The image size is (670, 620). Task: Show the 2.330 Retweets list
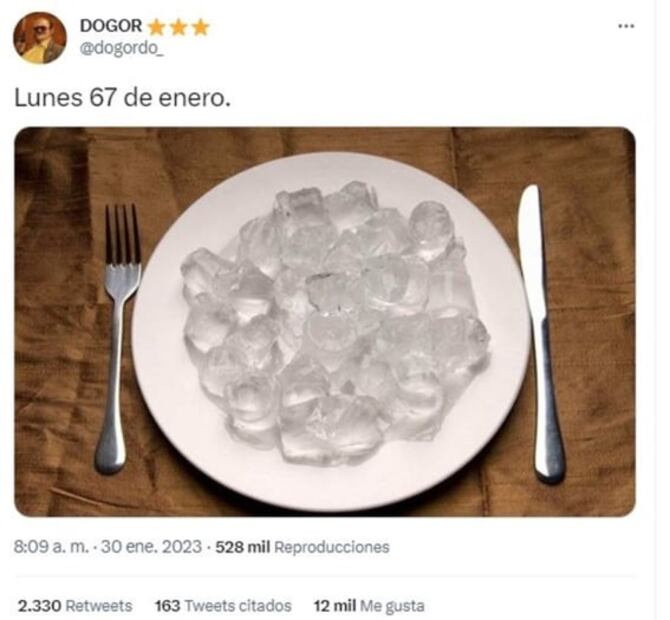tap(75, 605)
